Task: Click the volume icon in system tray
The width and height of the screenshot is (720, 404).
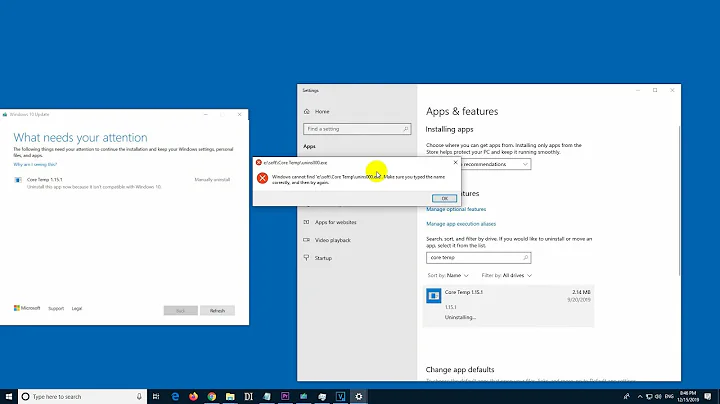Action: click(658, 396)
